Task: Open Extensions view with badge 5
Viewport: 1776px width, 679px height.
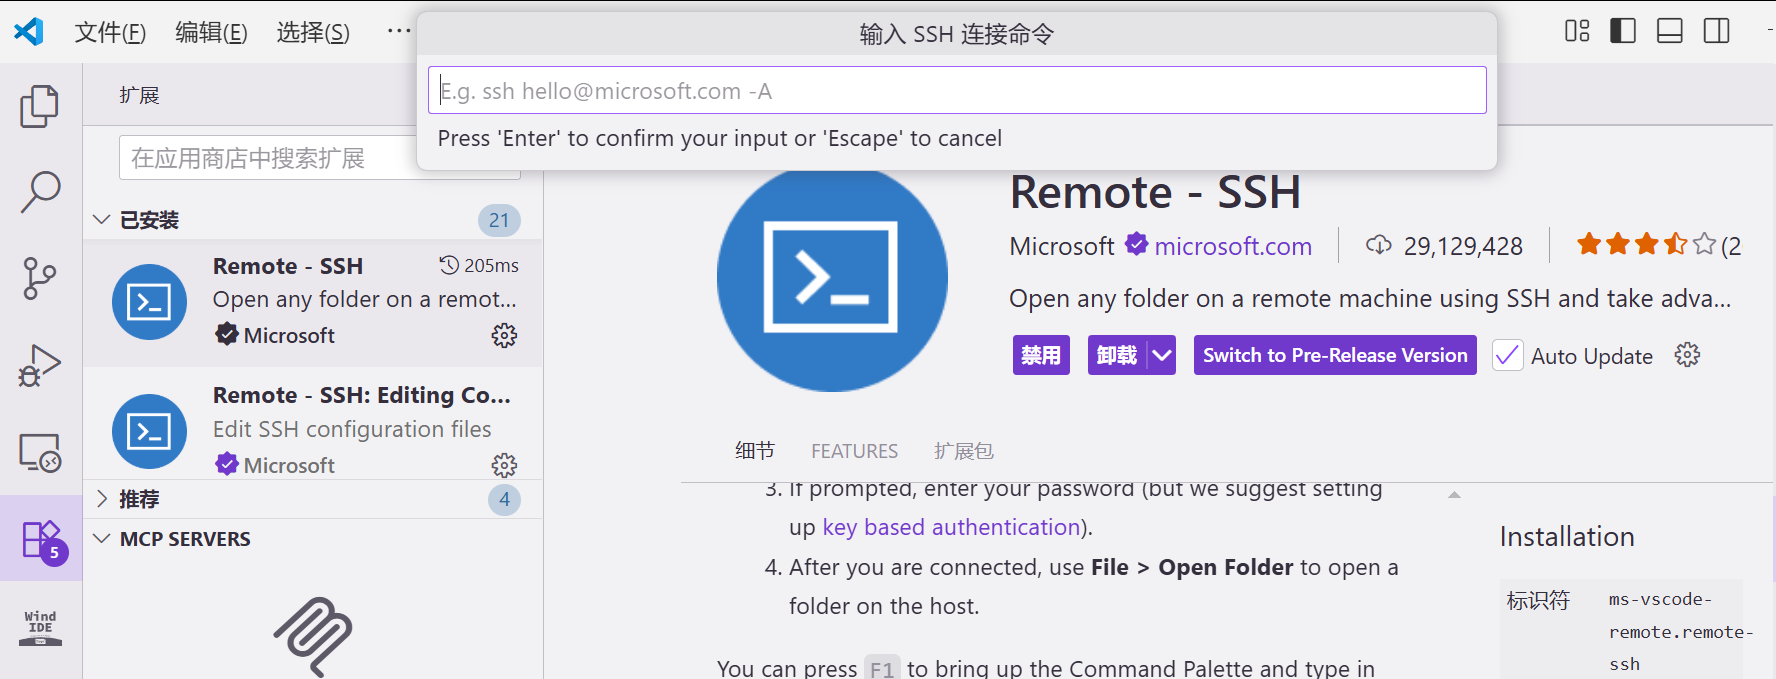Action: click(42, 540)
